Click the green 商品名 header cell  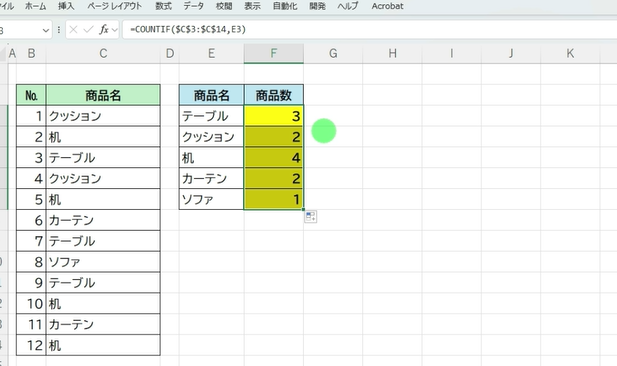[x=103, y=95]
